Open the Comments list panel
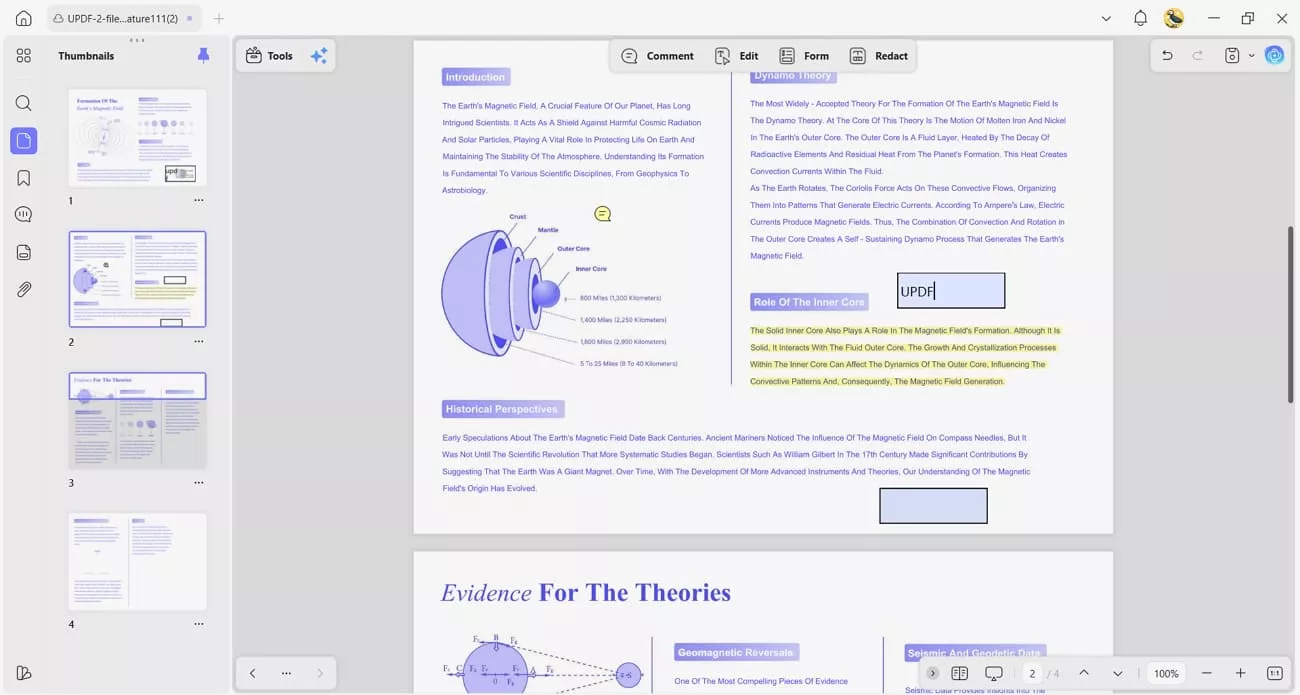This screenshot has height=695, width=1300. click(x=23, y=214)
